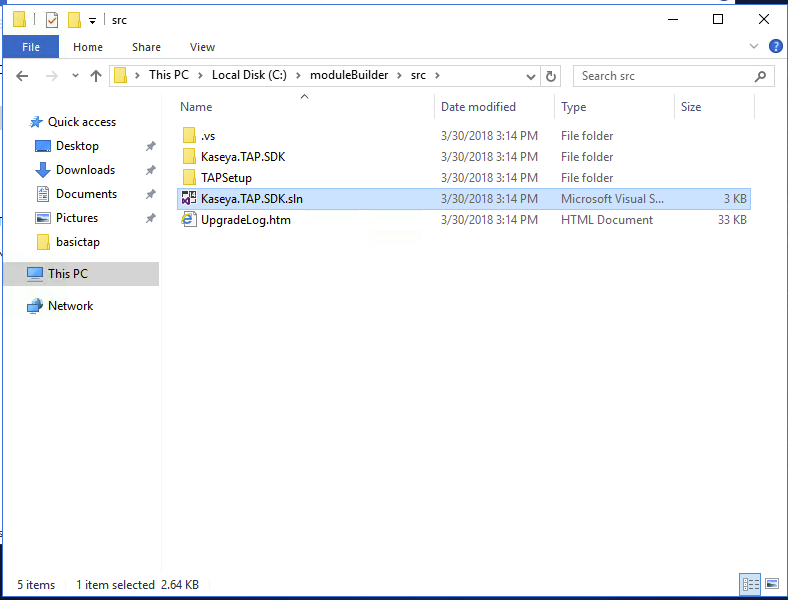
Task: Click the Network icon in navigation pane
Action: 35,306
